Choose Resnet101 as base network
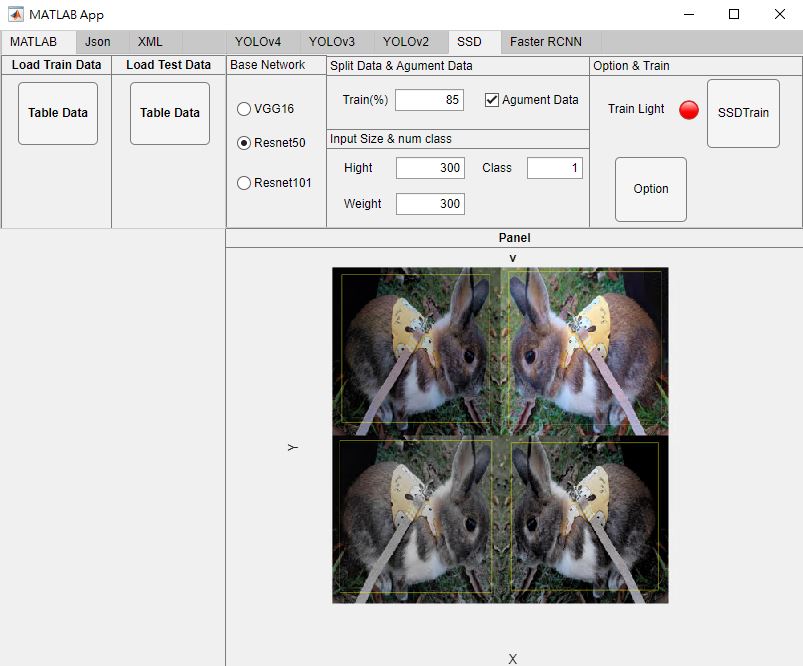803x666 pixels. (244, 183)
